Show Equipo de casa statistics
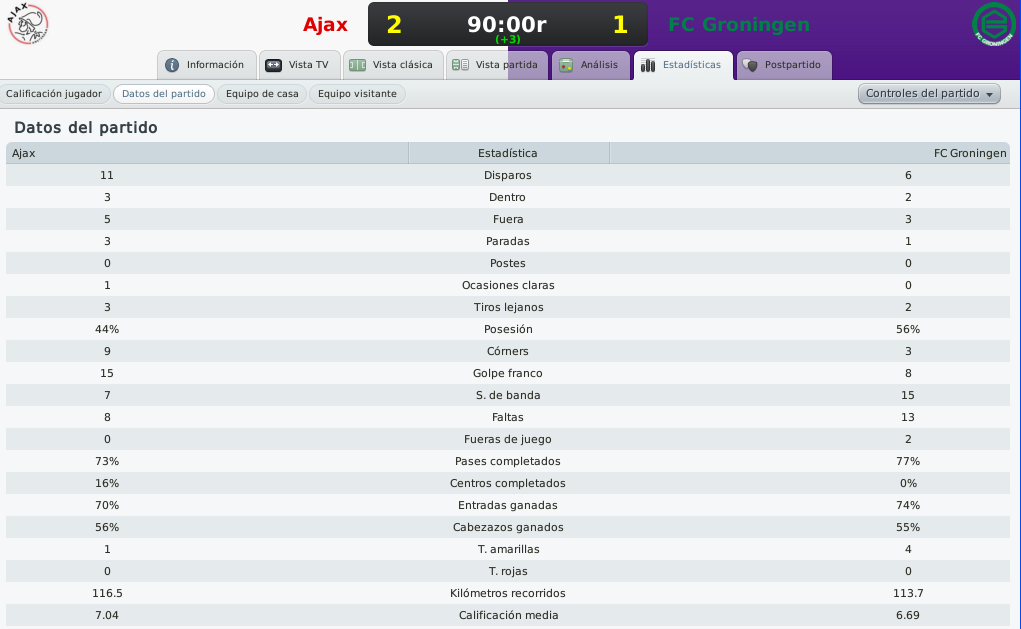 [262, 94]
